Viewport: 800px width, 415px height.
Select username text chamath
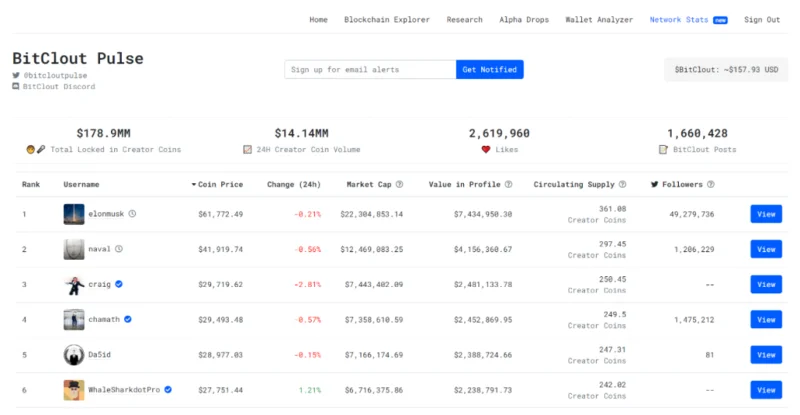tap(104, 320)
